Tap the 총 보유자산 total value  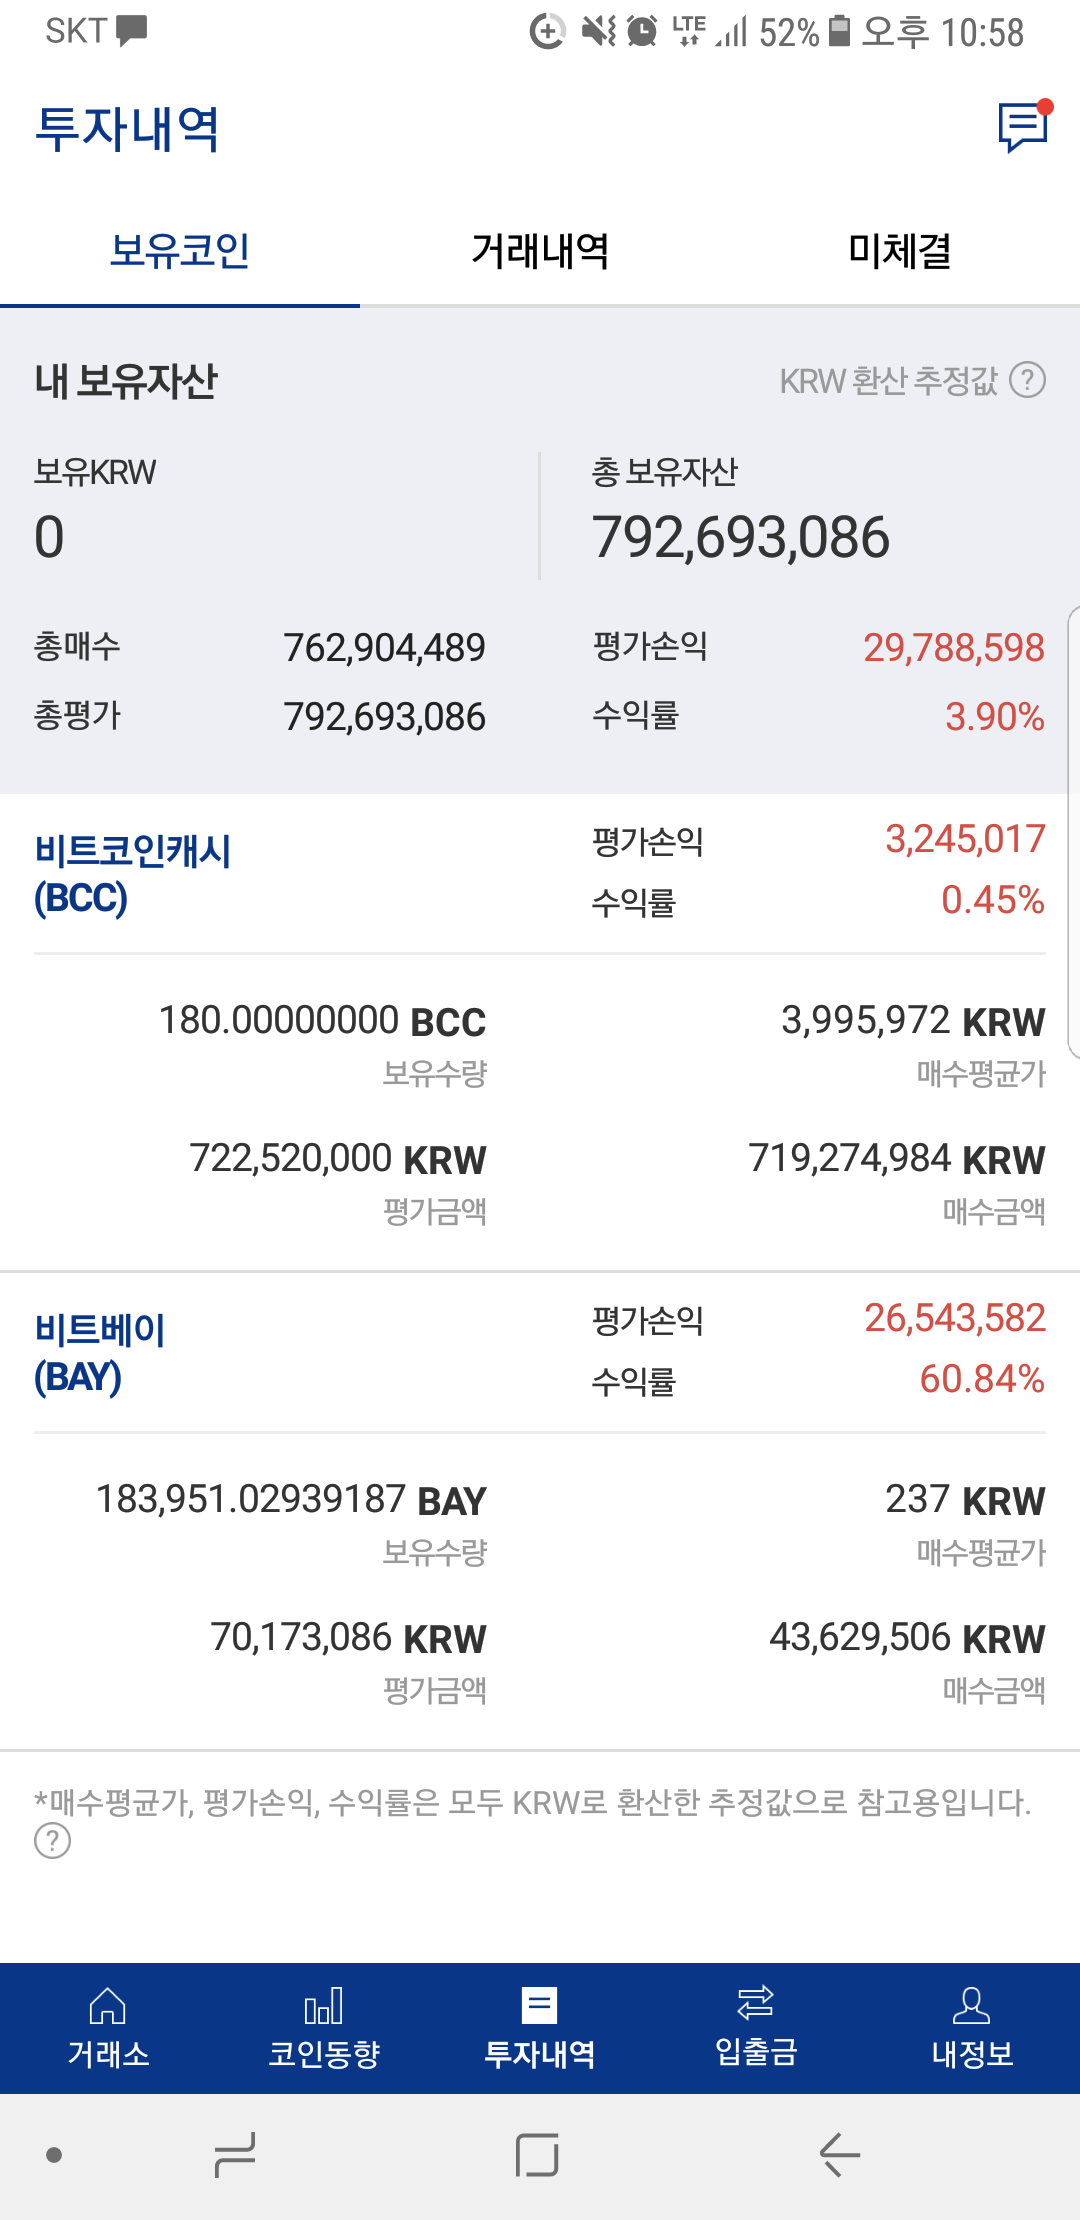(740, 537)
